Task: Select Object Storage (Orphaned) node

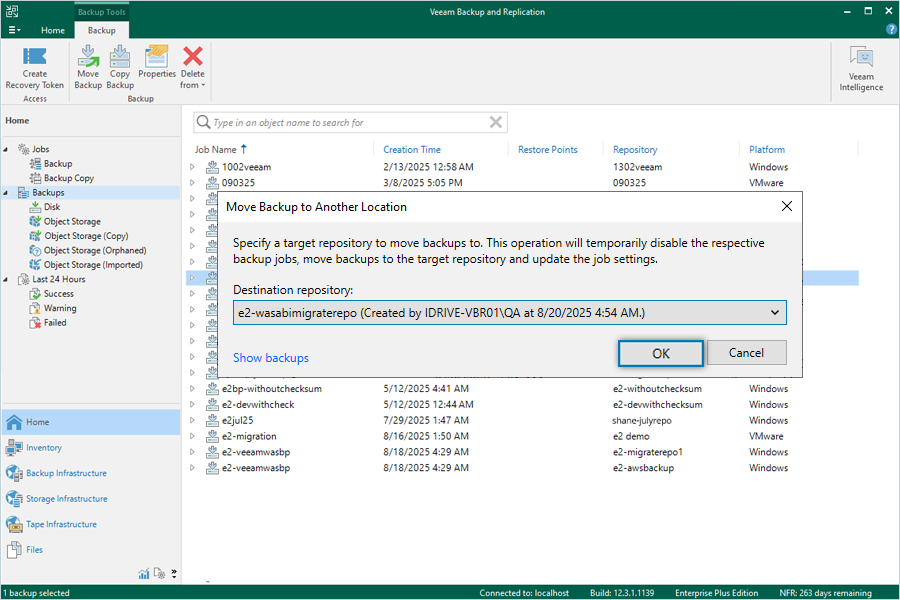Action: click(x=95, y=250)
